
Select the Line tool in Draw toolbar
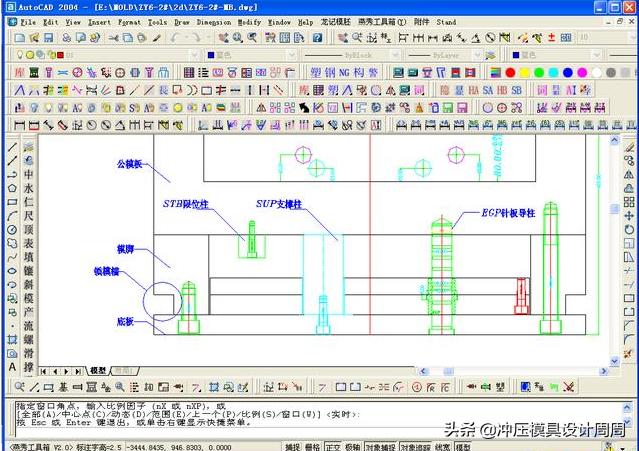point(13,147)
